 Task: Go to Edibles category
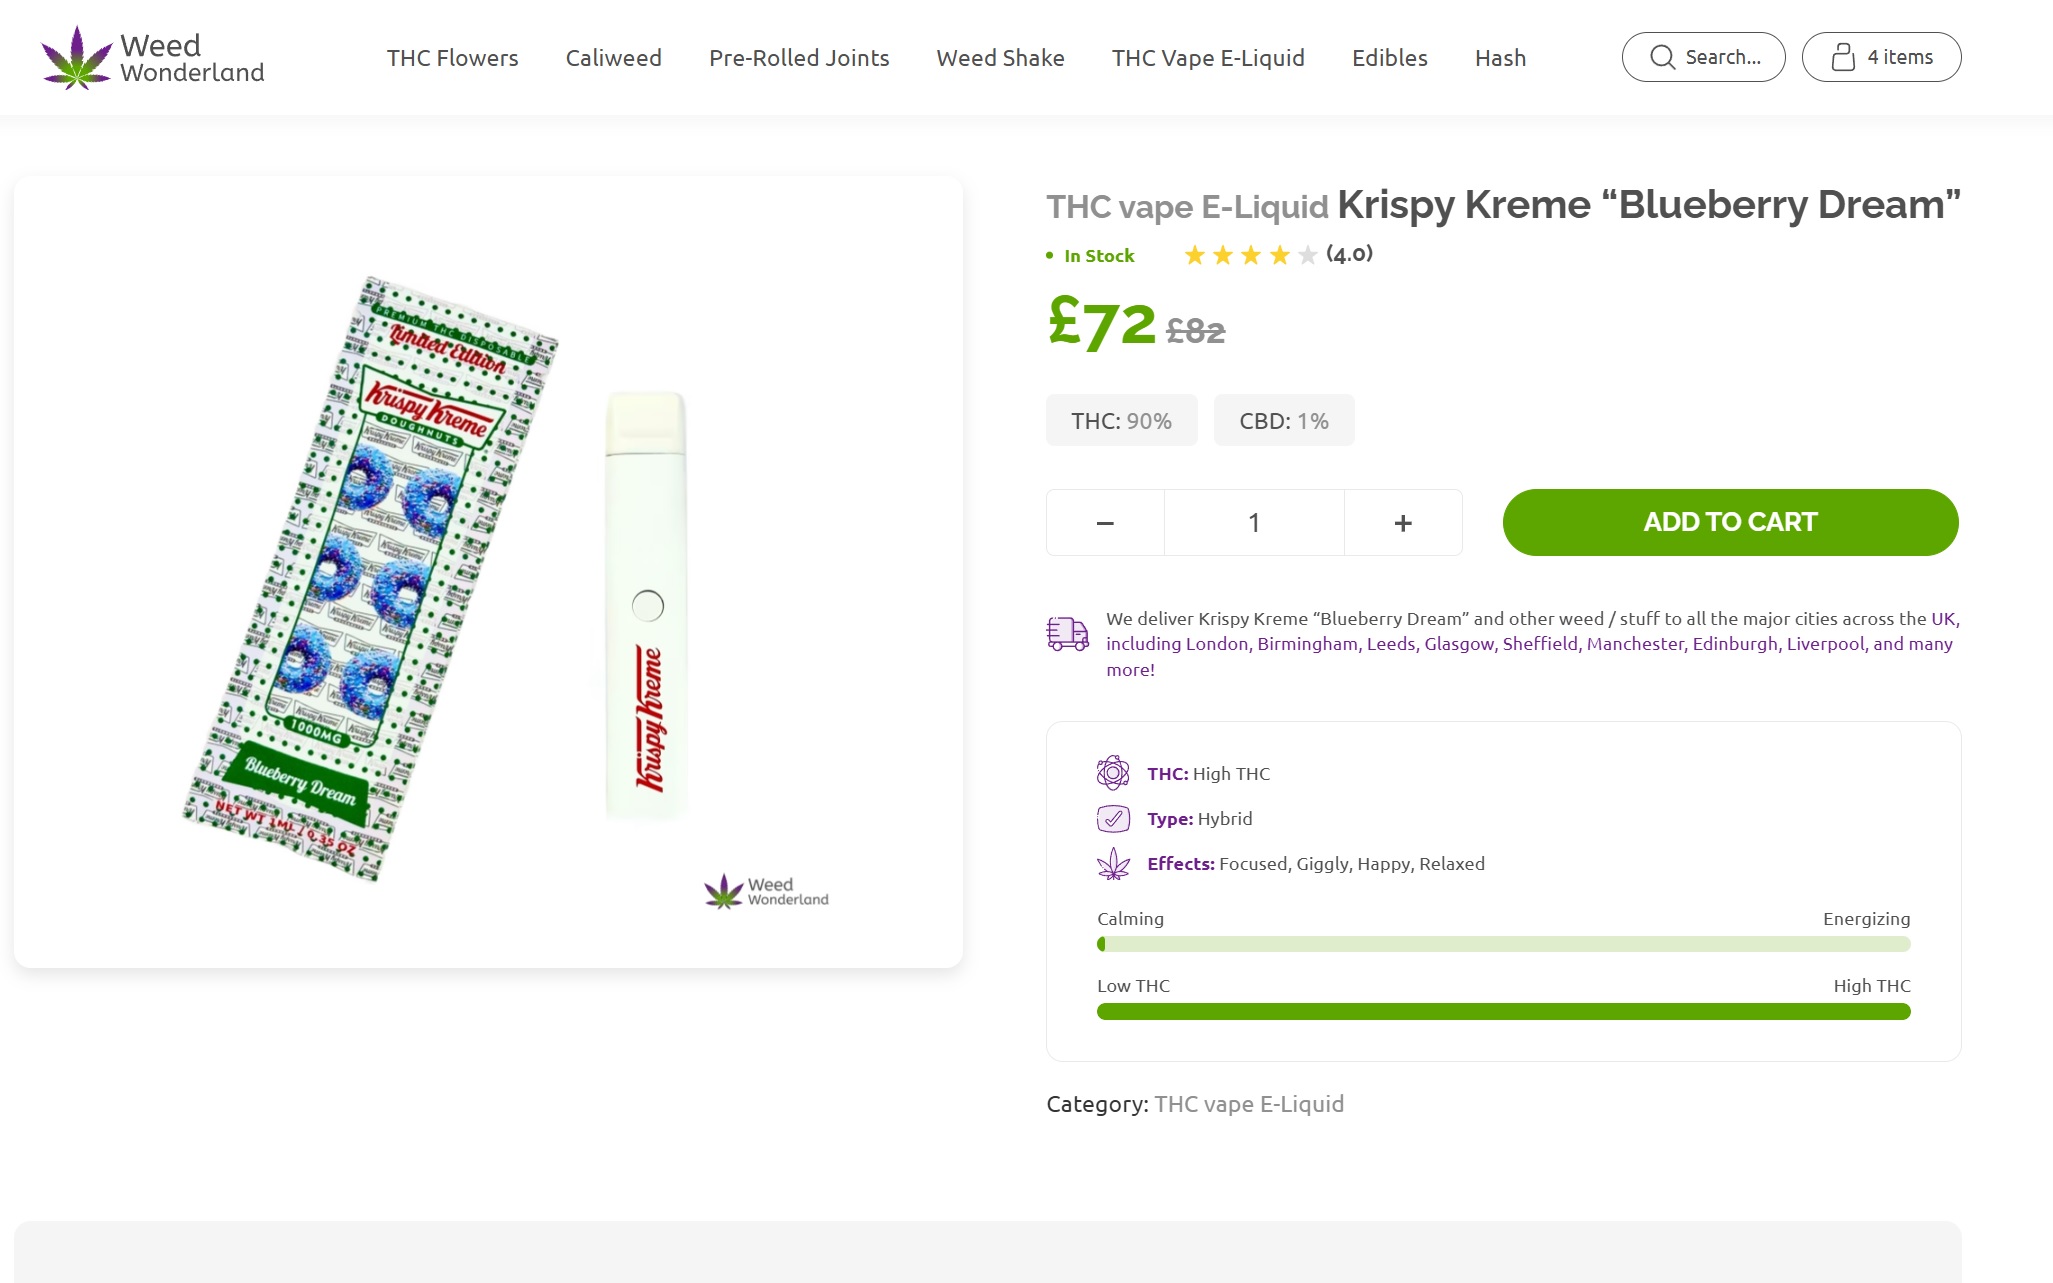click(1389, 58)
